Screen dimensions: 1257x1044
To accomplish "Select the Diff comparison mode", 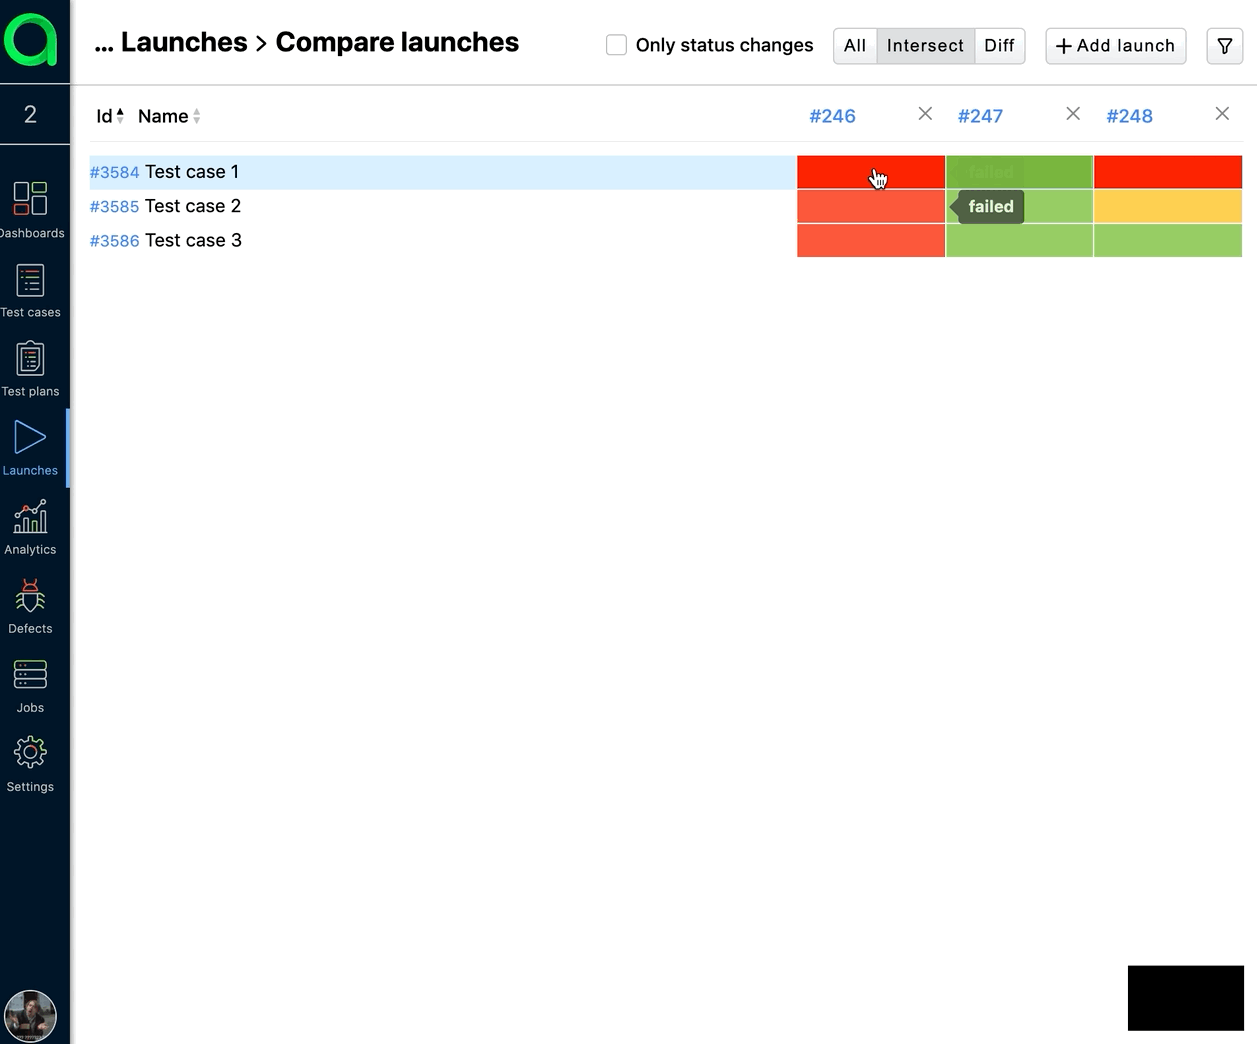I will (x=999, y=46).
